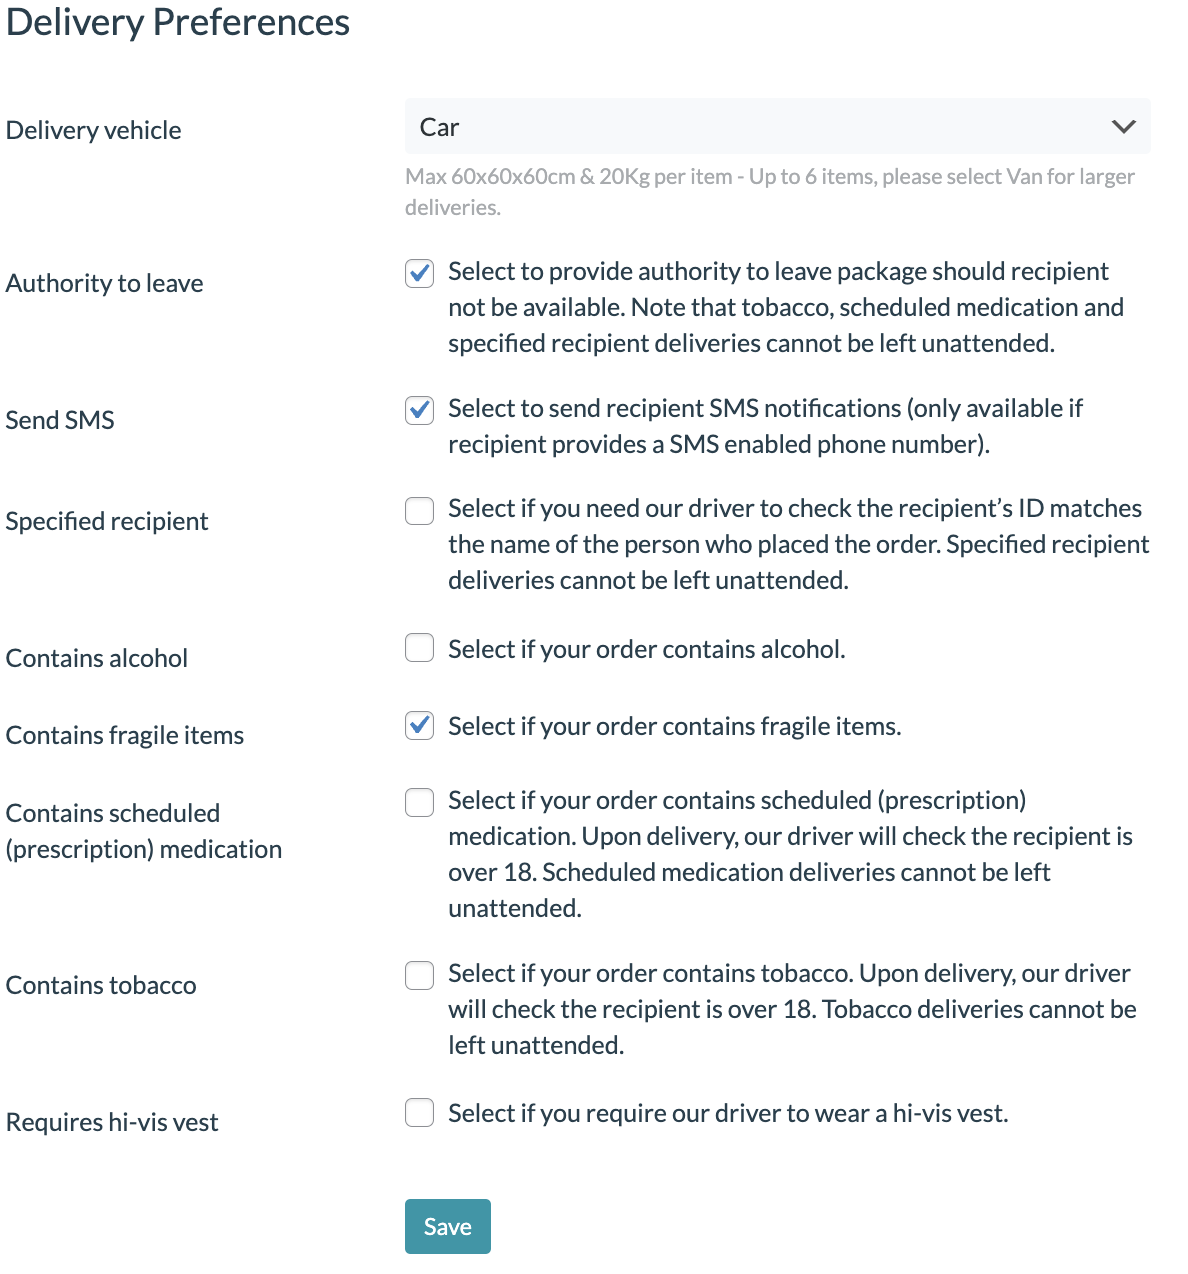
Task: Click the chevron arrow beside Car
Action: [x=1123, y=127]
